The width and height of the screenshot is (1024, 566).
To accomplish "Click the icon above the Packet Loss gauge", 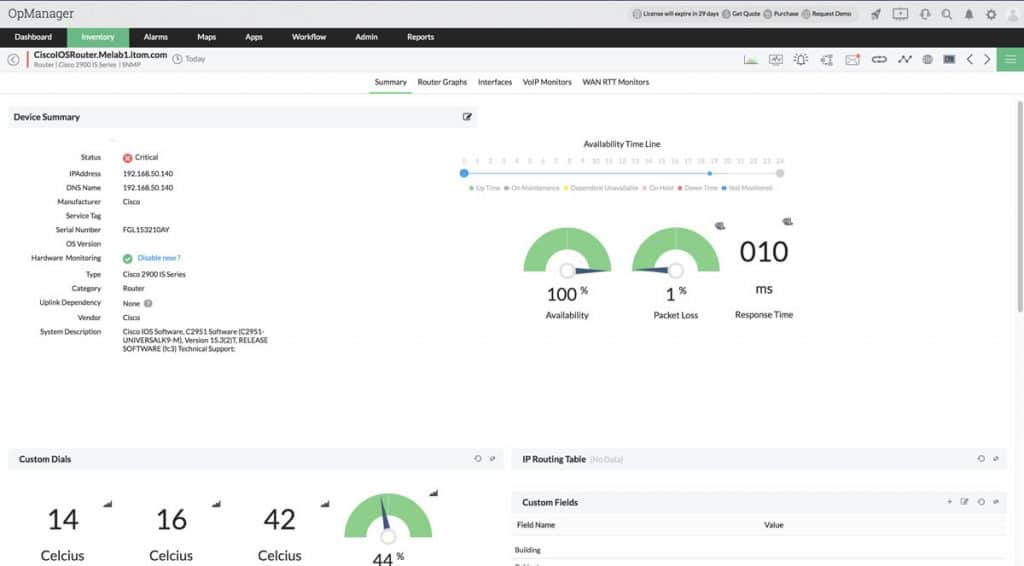I will tap(720, 226).
